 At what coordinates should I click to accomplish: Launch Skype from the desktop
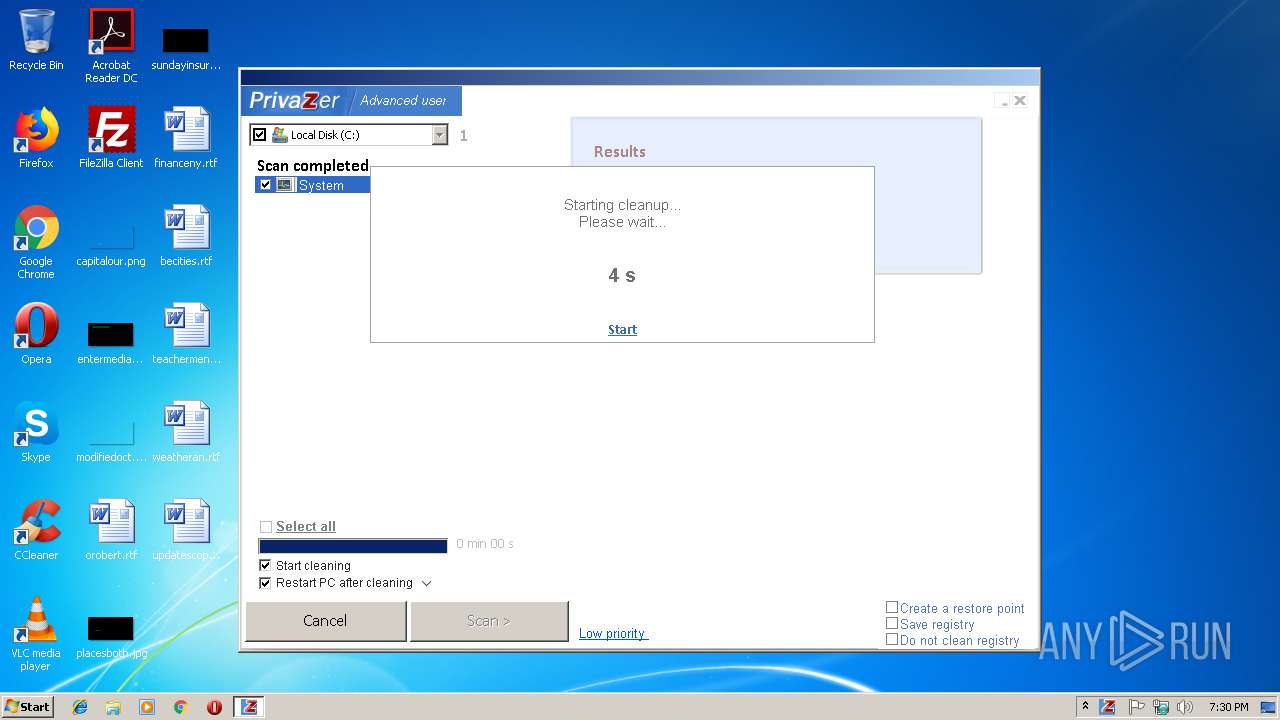(x=36, y=432)
